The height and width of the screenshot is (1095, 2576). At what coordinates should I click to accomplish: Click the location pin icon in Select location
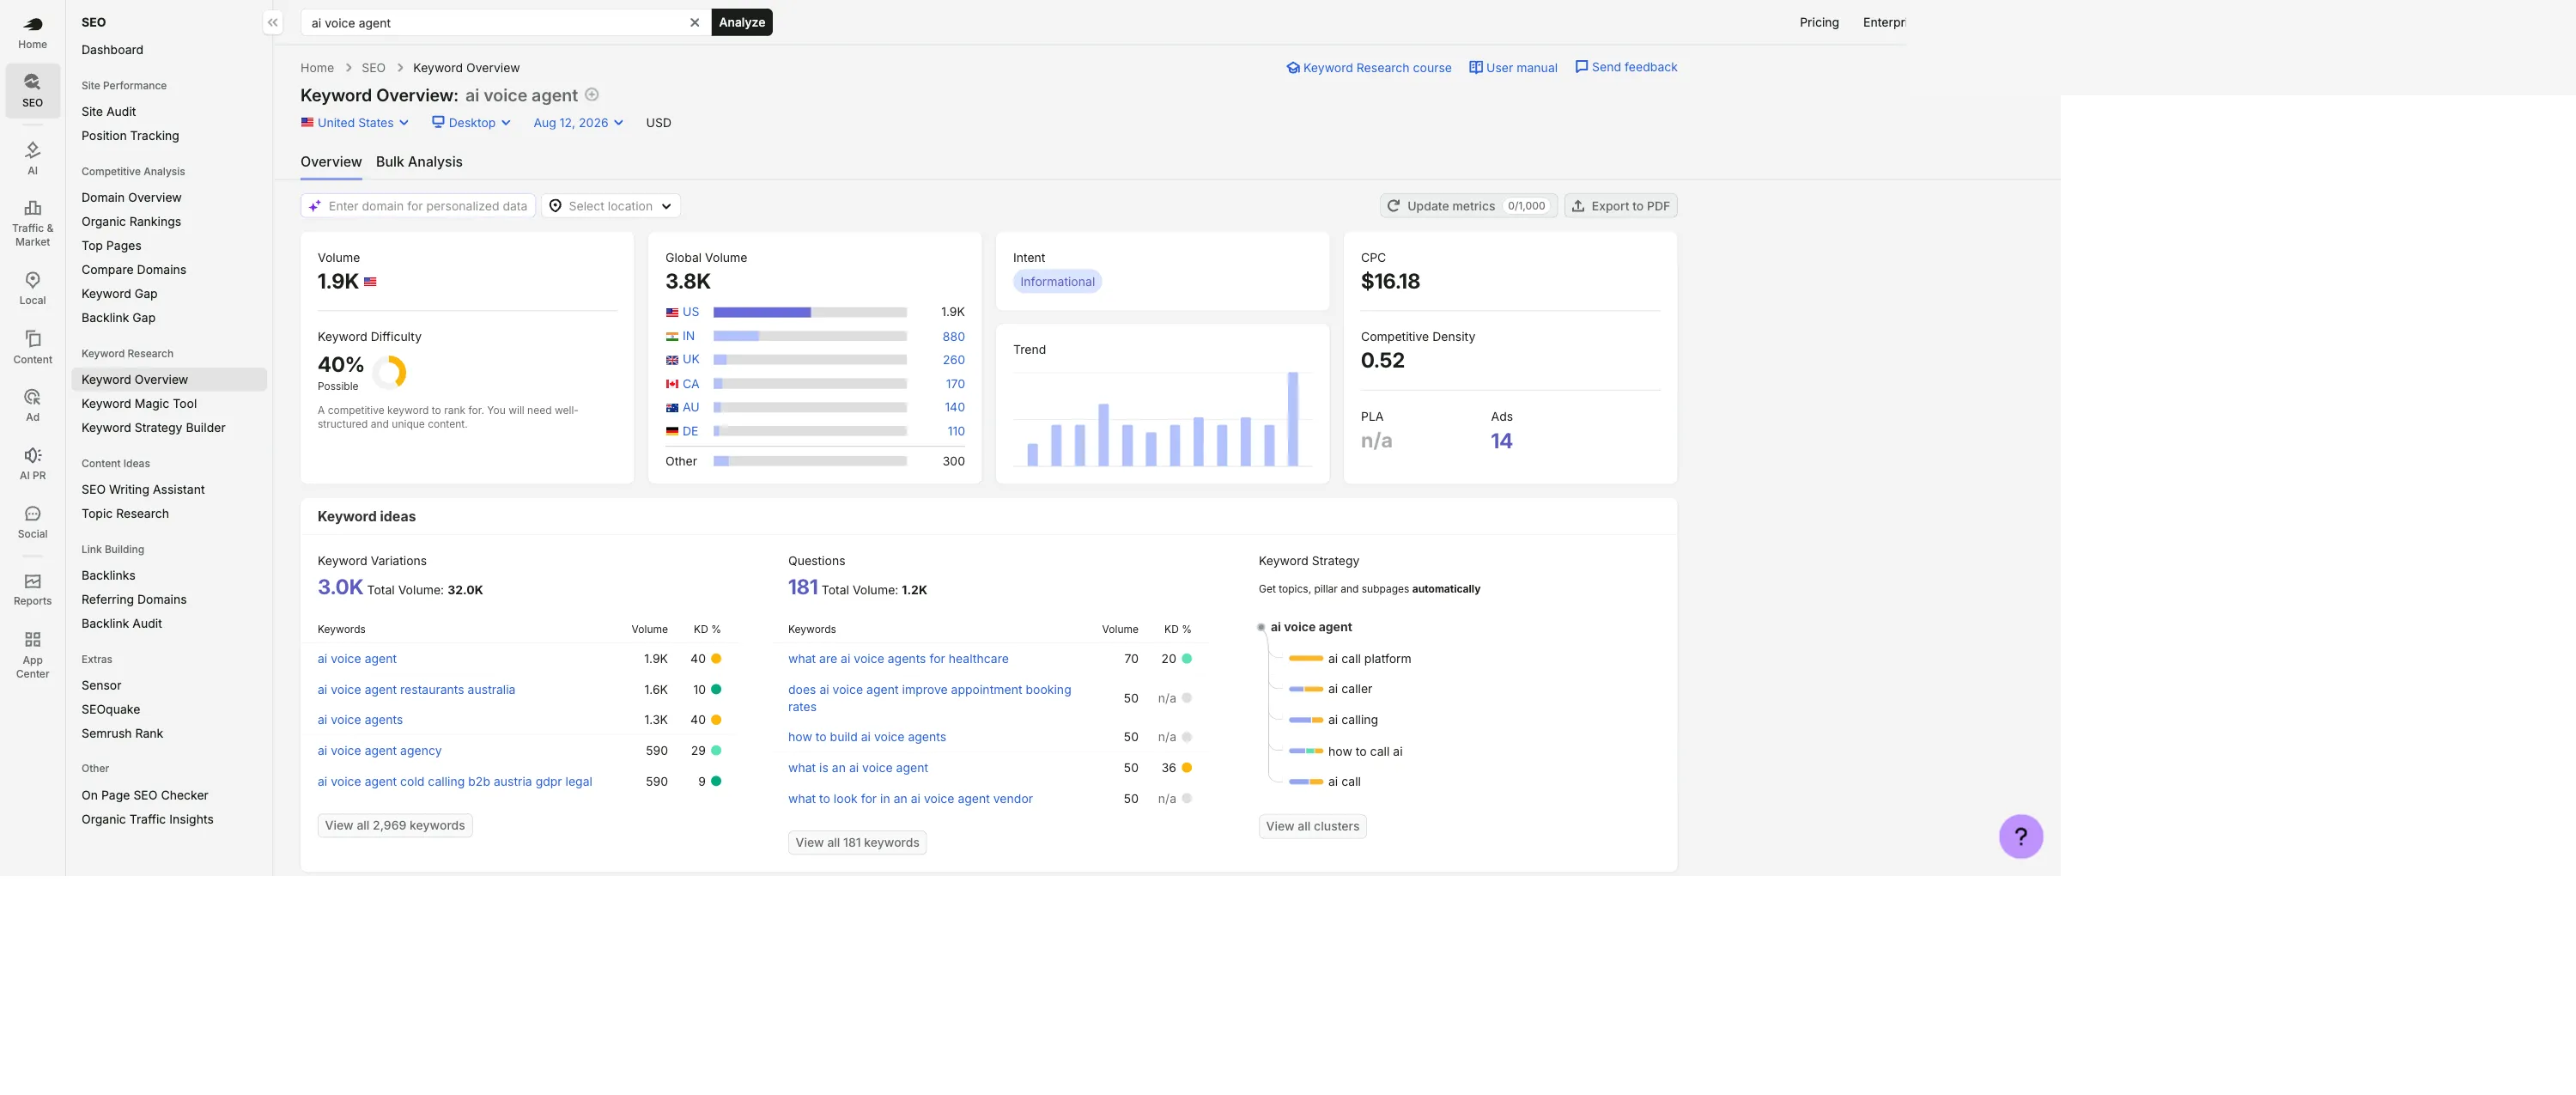coord(555,205)
